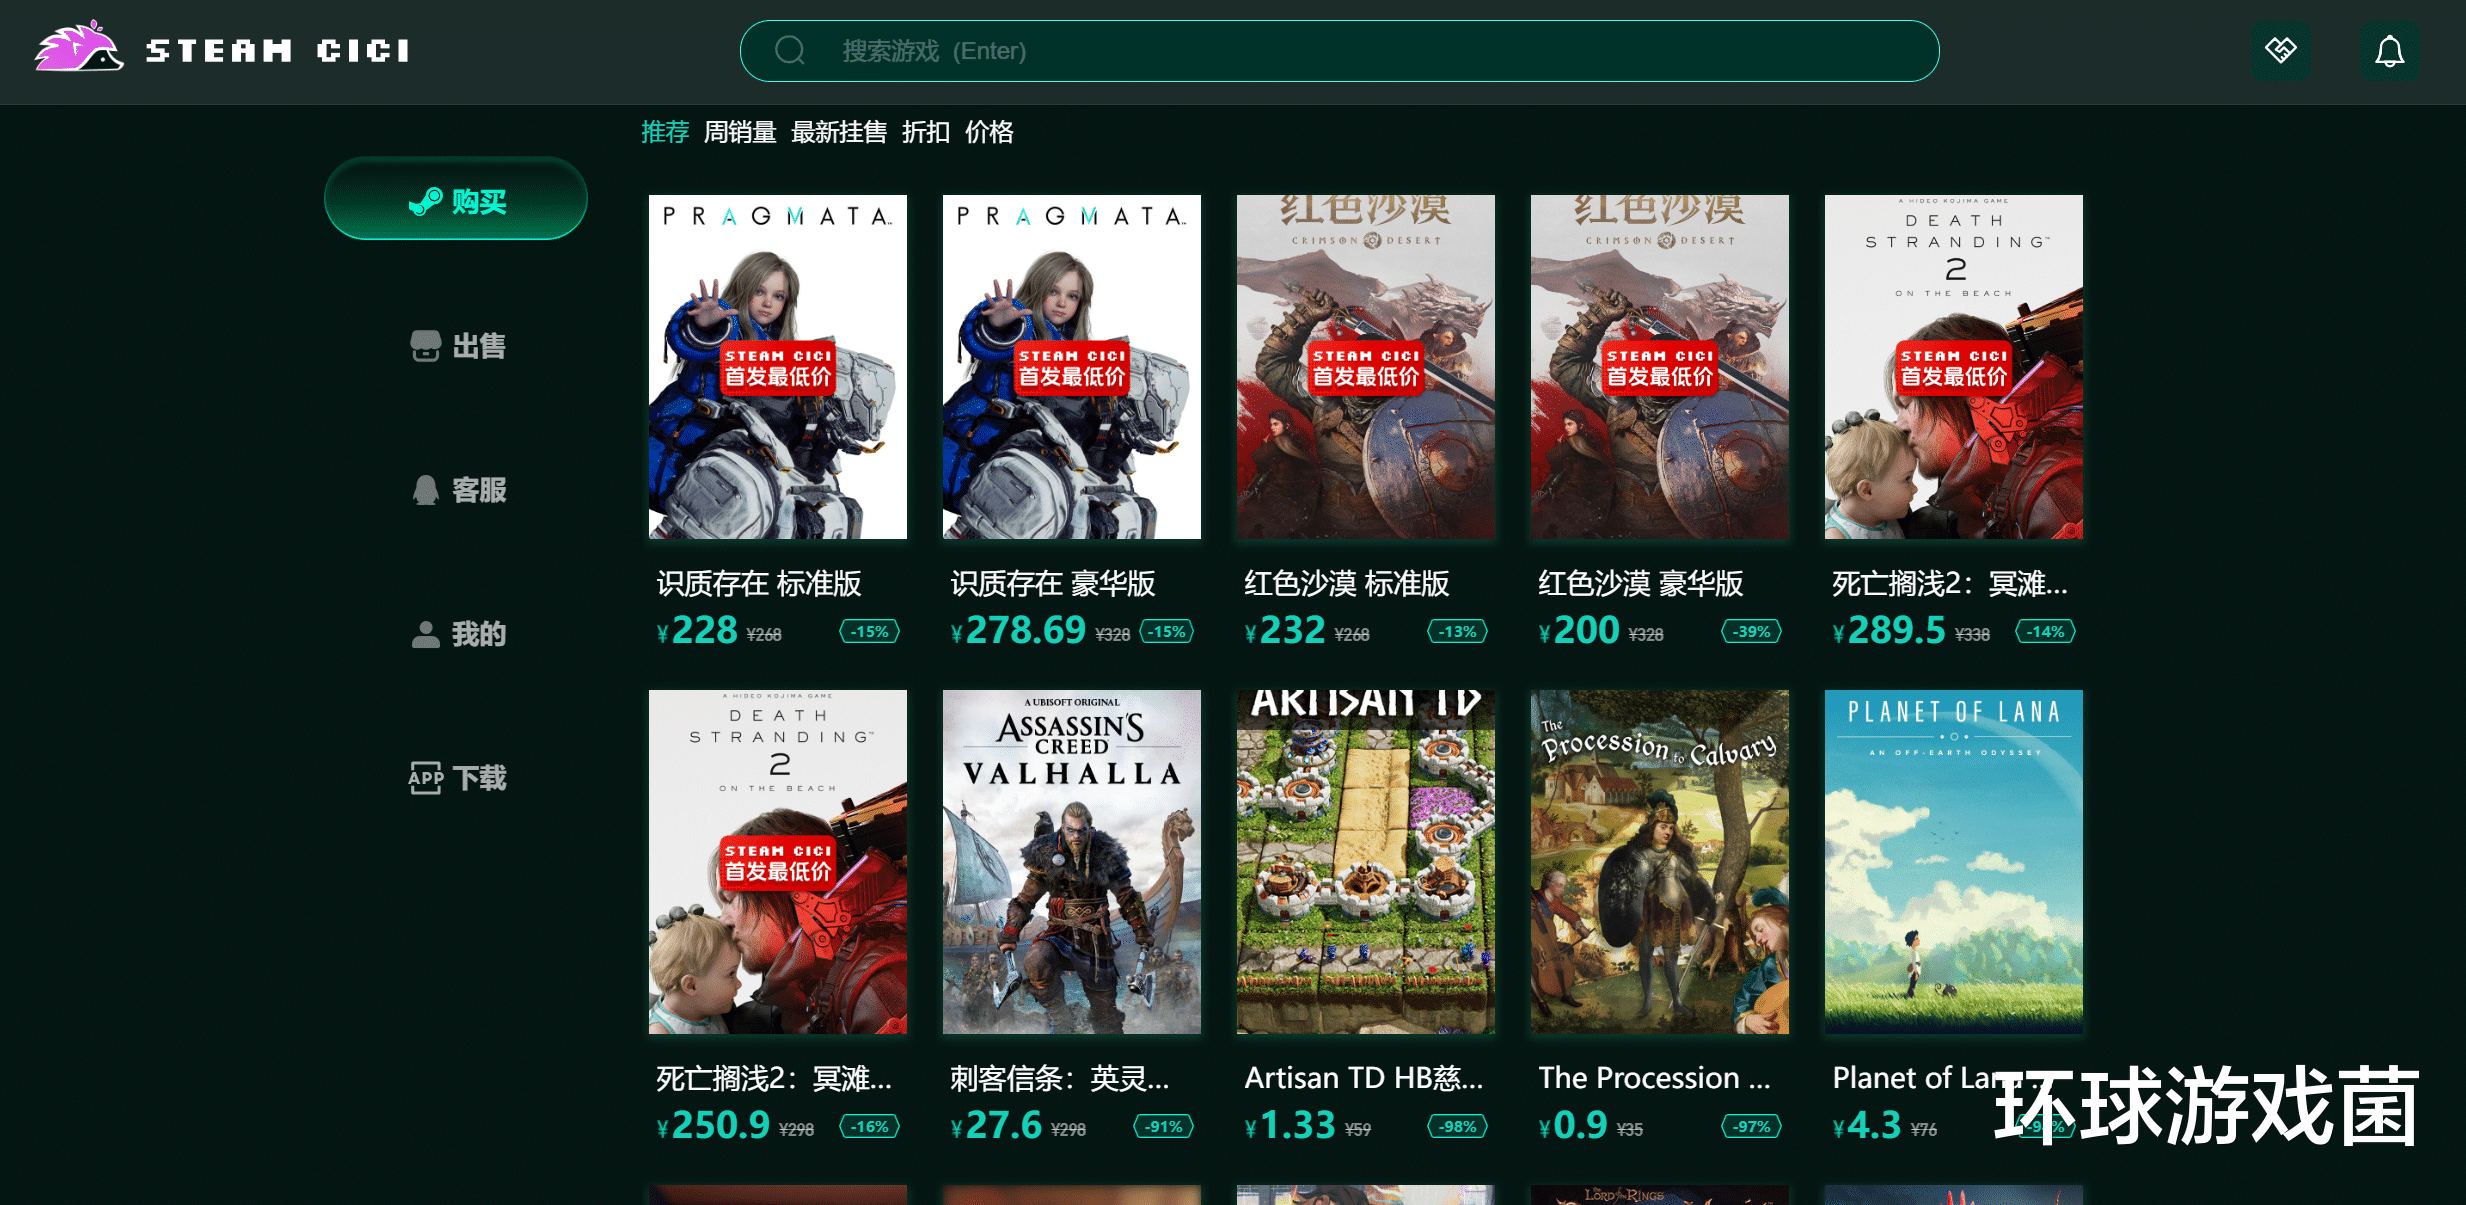Focus the 搜索游戏 search field
This screenshot has height=1205, width=2466.
1340,51
